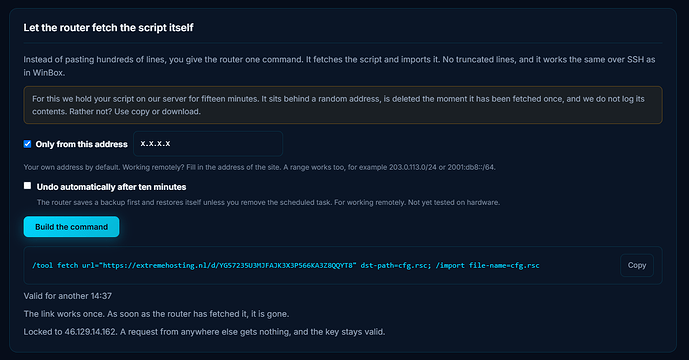Screen dimensions: 689x360
Task: Select the 'Let the router fetch the script itself' heading
Action: (108, 28)
